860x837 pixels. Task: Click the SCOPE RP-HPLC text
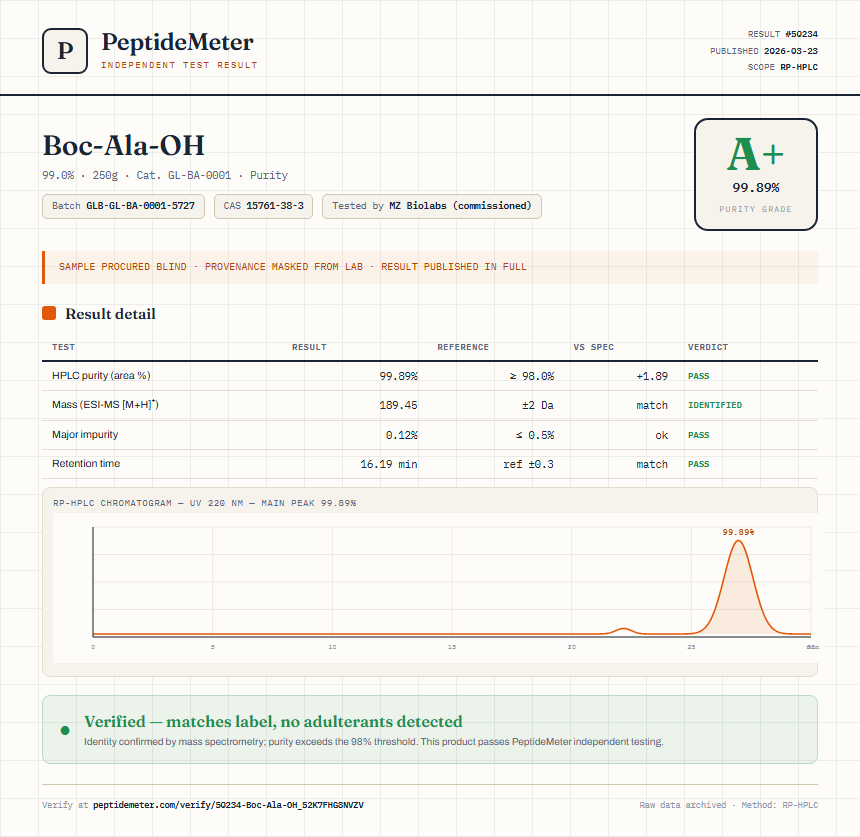pos(783,67)
